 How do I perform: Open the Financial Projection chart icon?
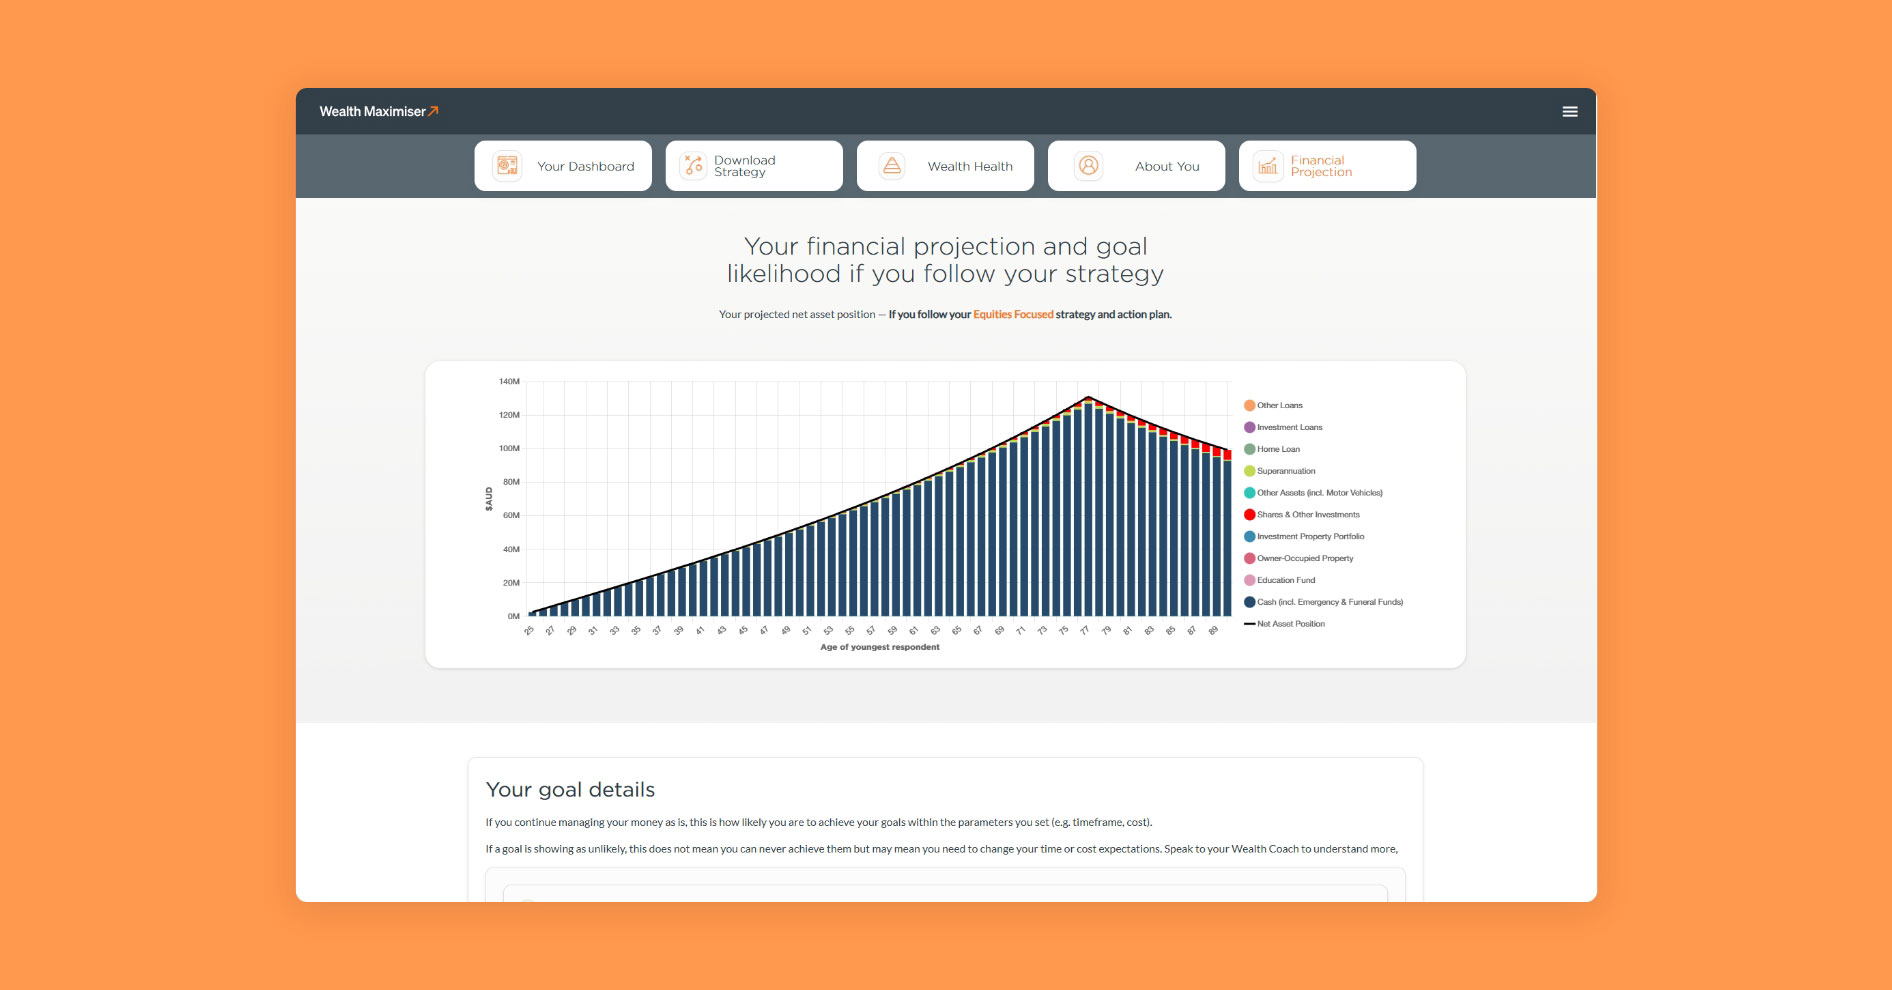click(1267, 166)
